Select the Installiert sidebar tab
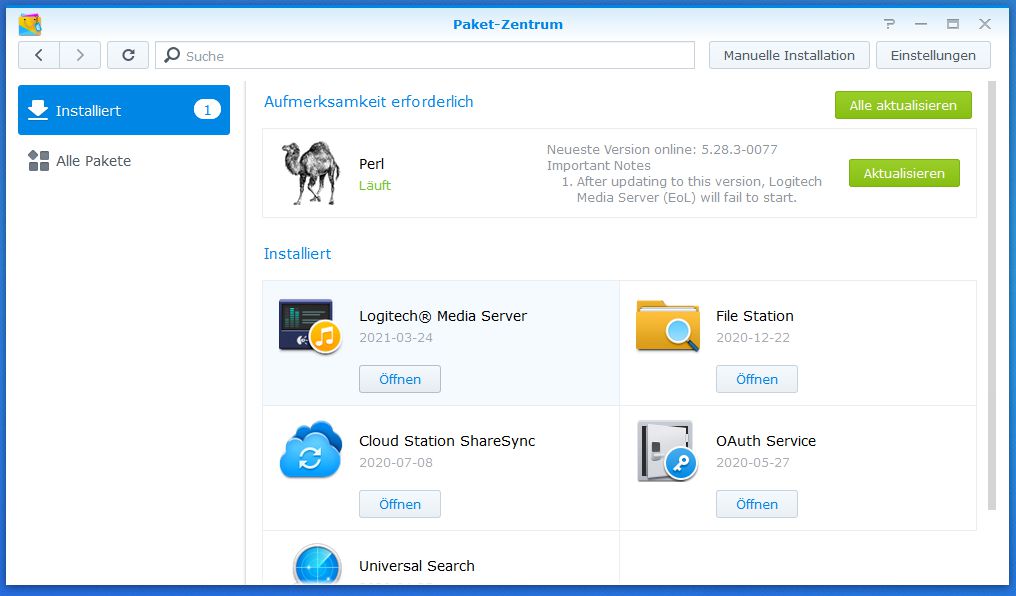 tap(124, 110)
